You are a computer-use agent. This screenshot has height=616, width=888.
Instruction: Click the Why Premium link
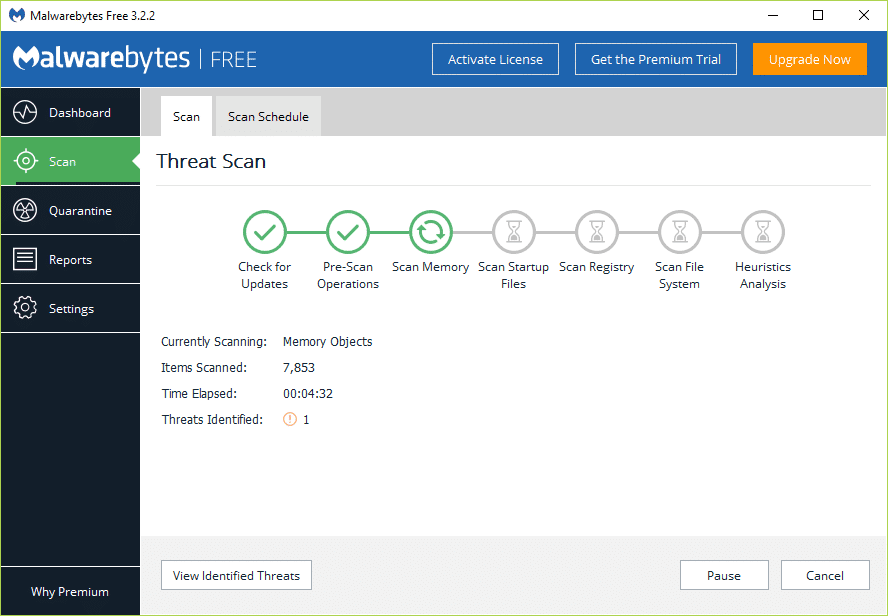point(69,592)
